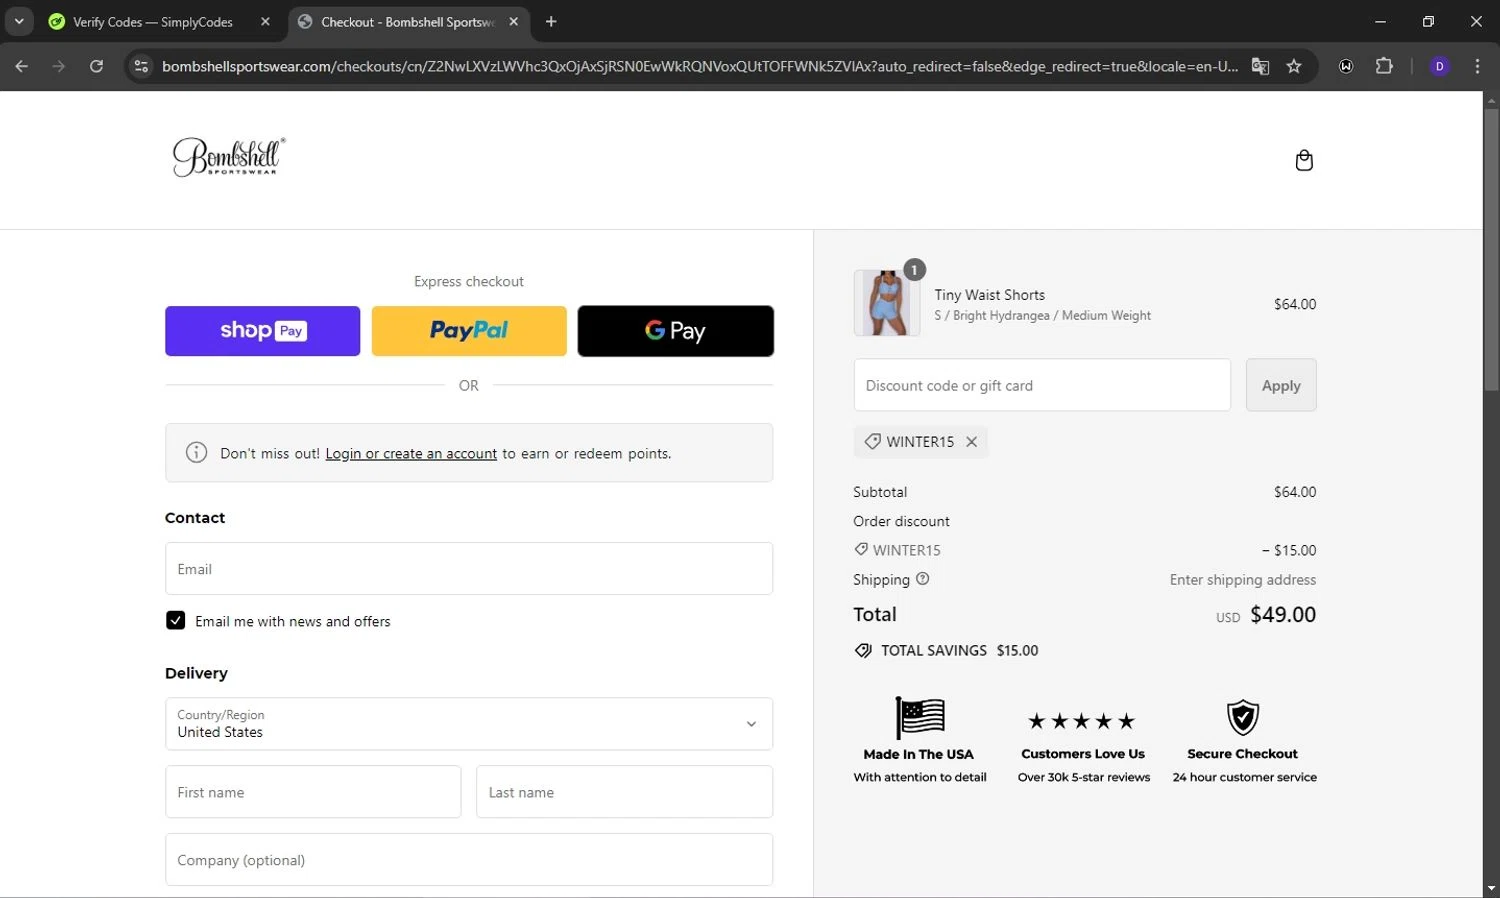Click the scrollbar up arrow
The image size is (1500, 898).
(x=1491, y=100)
